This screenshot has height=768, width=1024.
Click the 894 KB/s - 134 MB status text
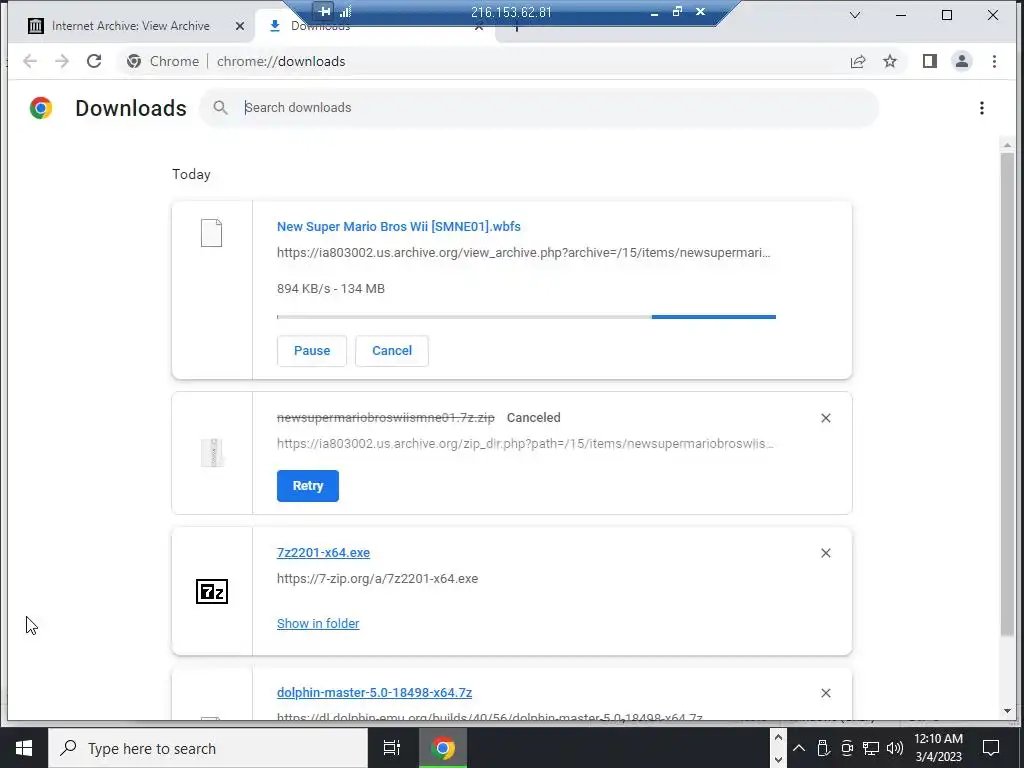pos(330,289)
